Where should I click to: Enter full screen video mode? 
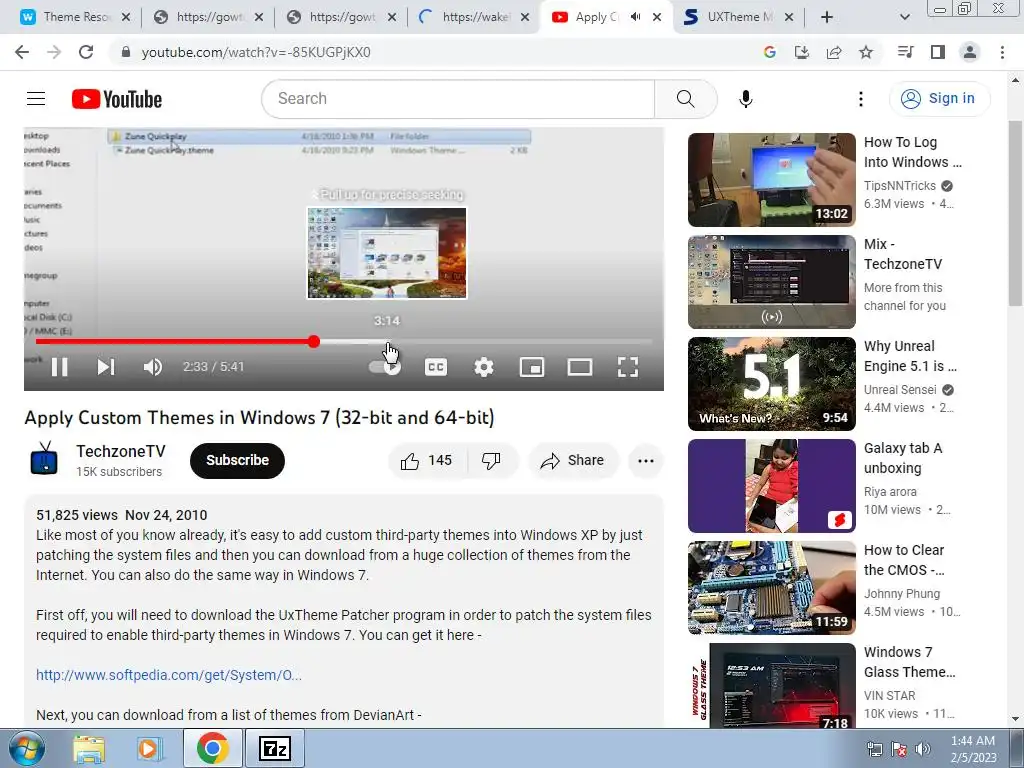[x=628, y=367]
